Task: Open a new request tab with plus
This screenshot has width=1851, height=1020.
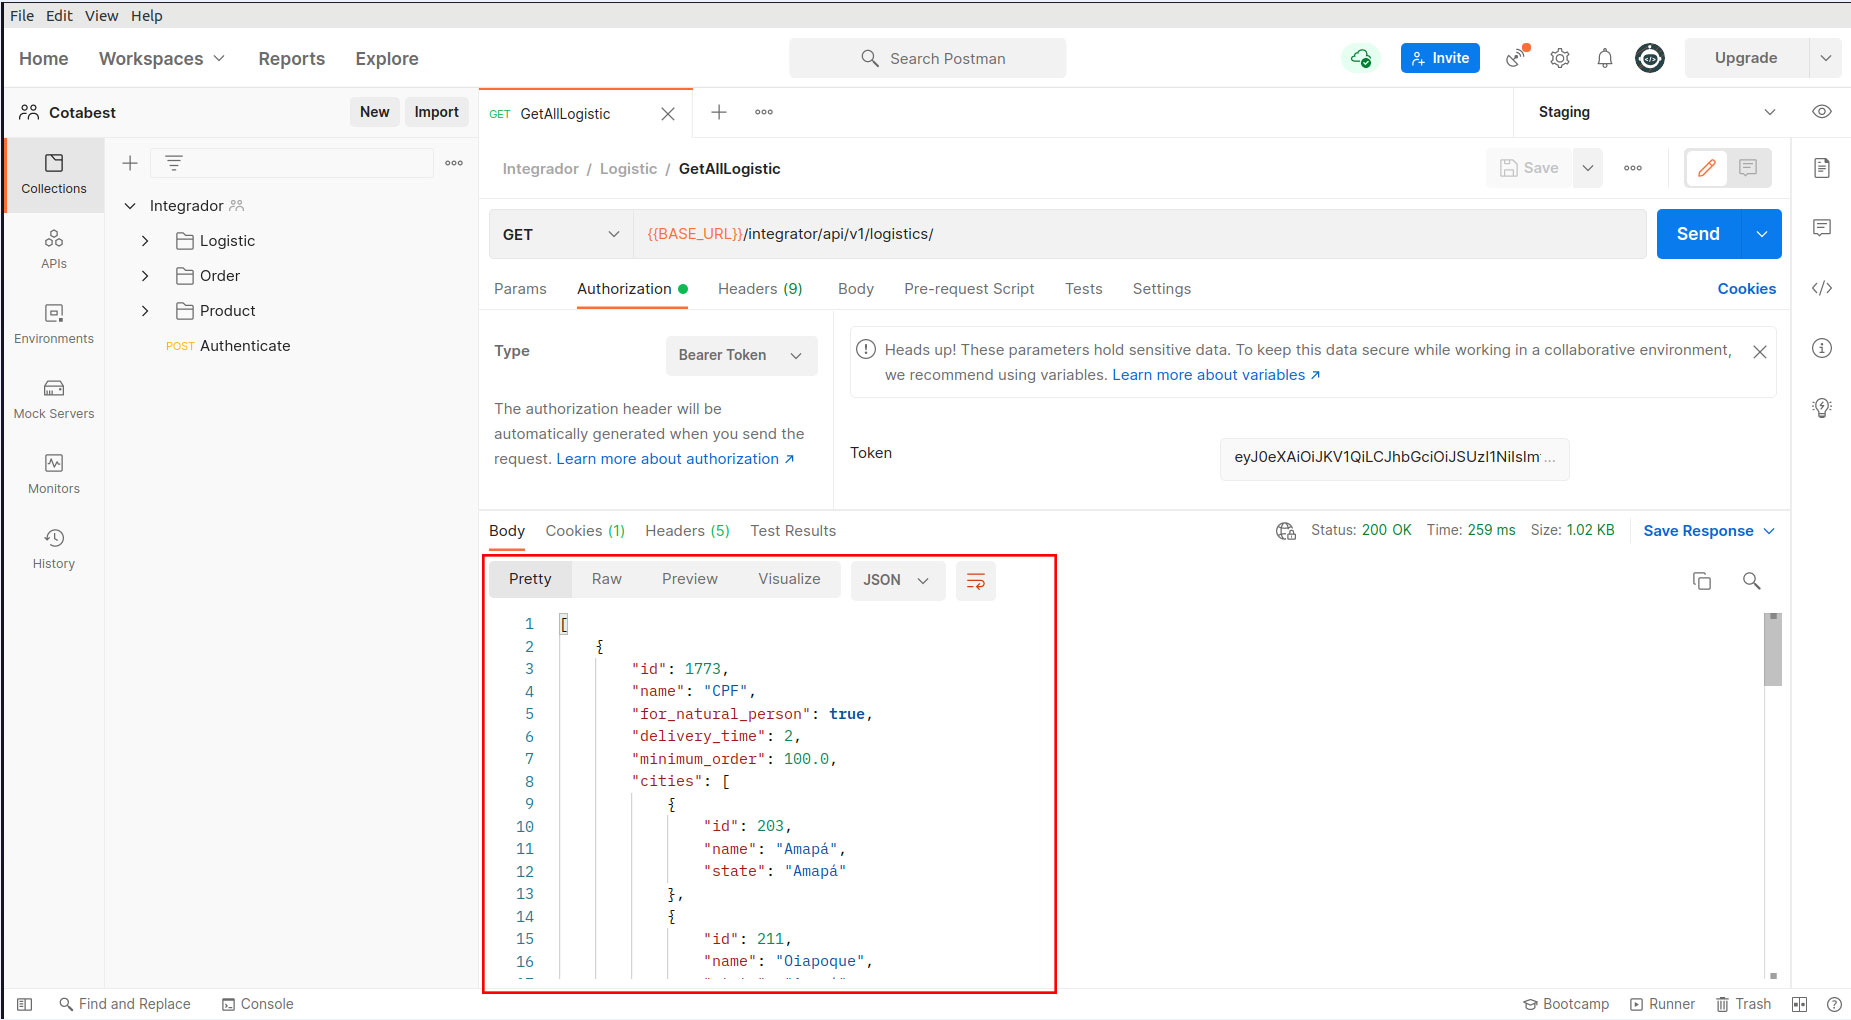Action: coord(719,112)
